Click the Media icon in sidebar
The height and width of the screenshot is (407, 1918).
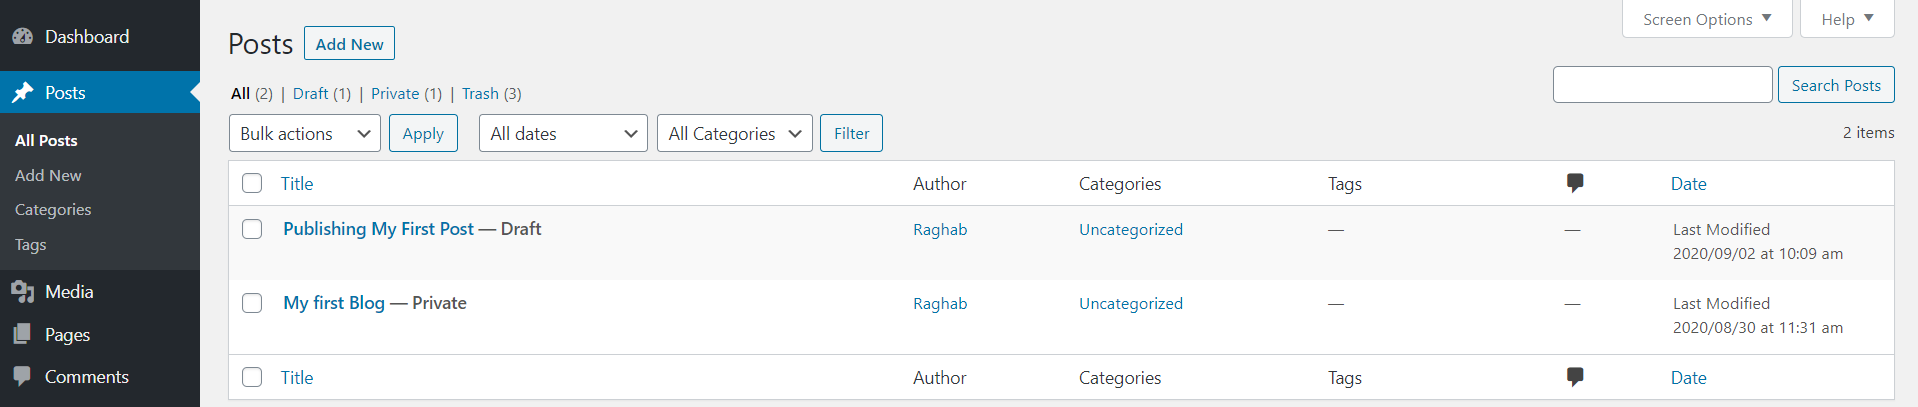(22, 292)
